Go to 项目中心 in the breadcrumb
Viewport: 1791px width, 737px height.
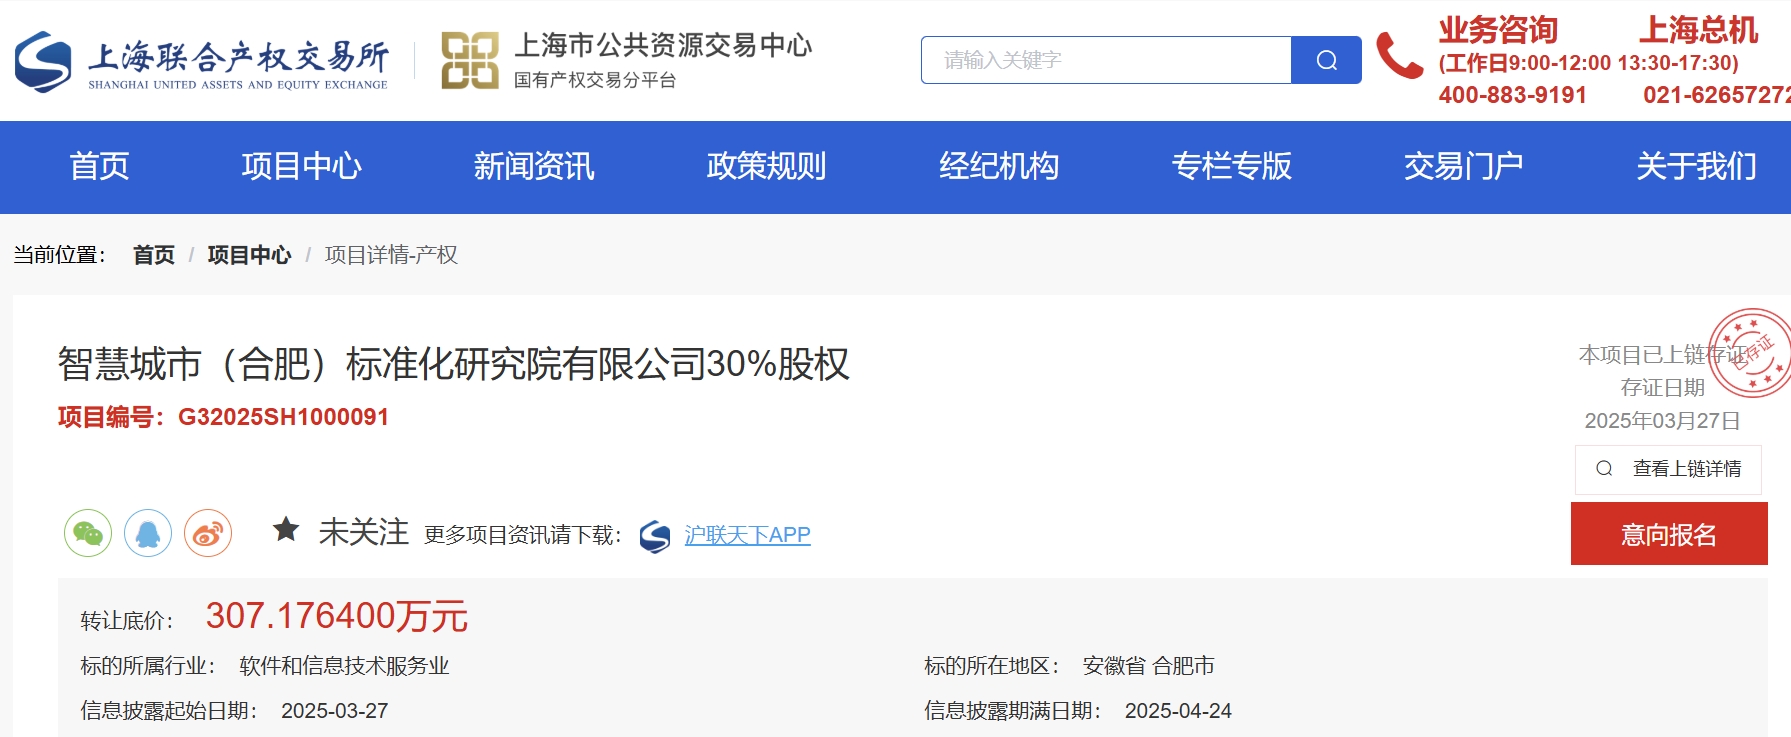coord(249,255)
